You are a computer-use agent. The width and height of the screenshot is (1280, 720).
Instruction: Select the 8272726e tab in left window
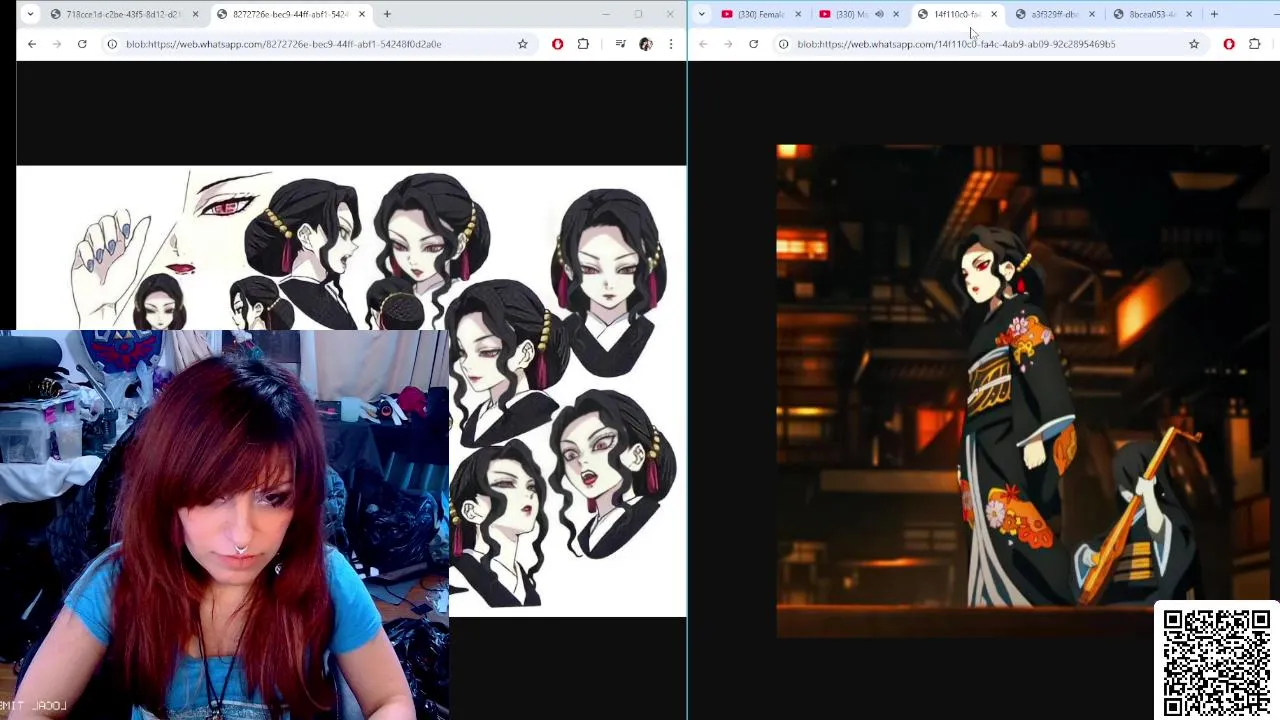pyautogui.click(x=289, y=14)
